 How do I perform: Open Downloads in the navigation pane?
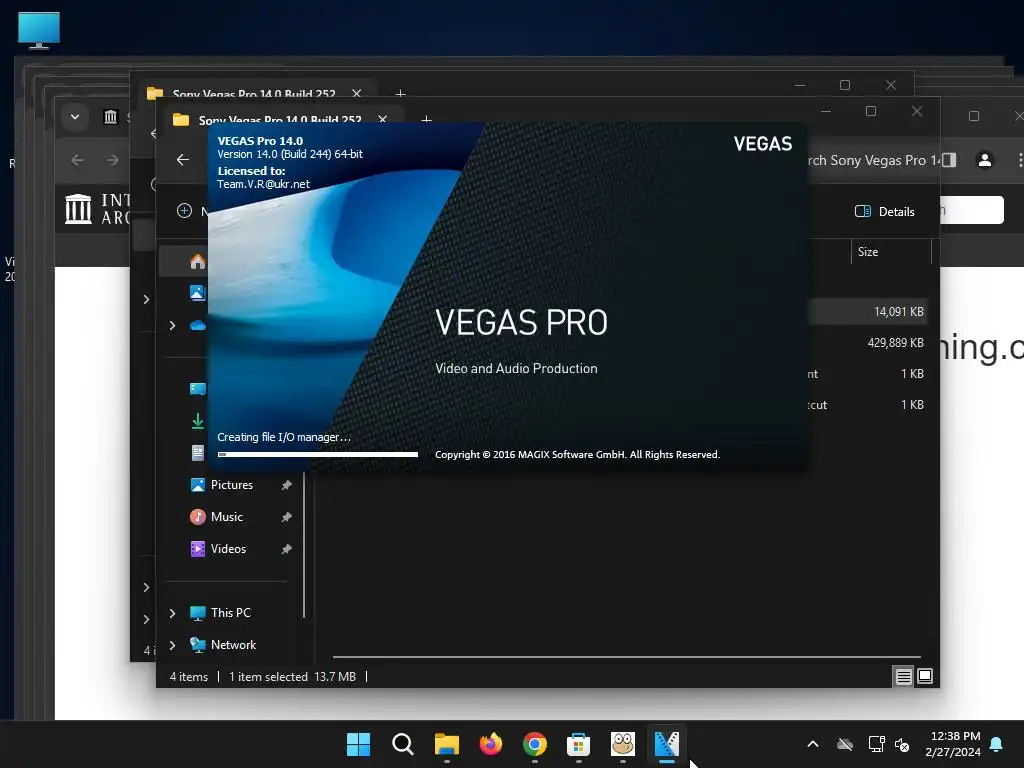point(197,421)
